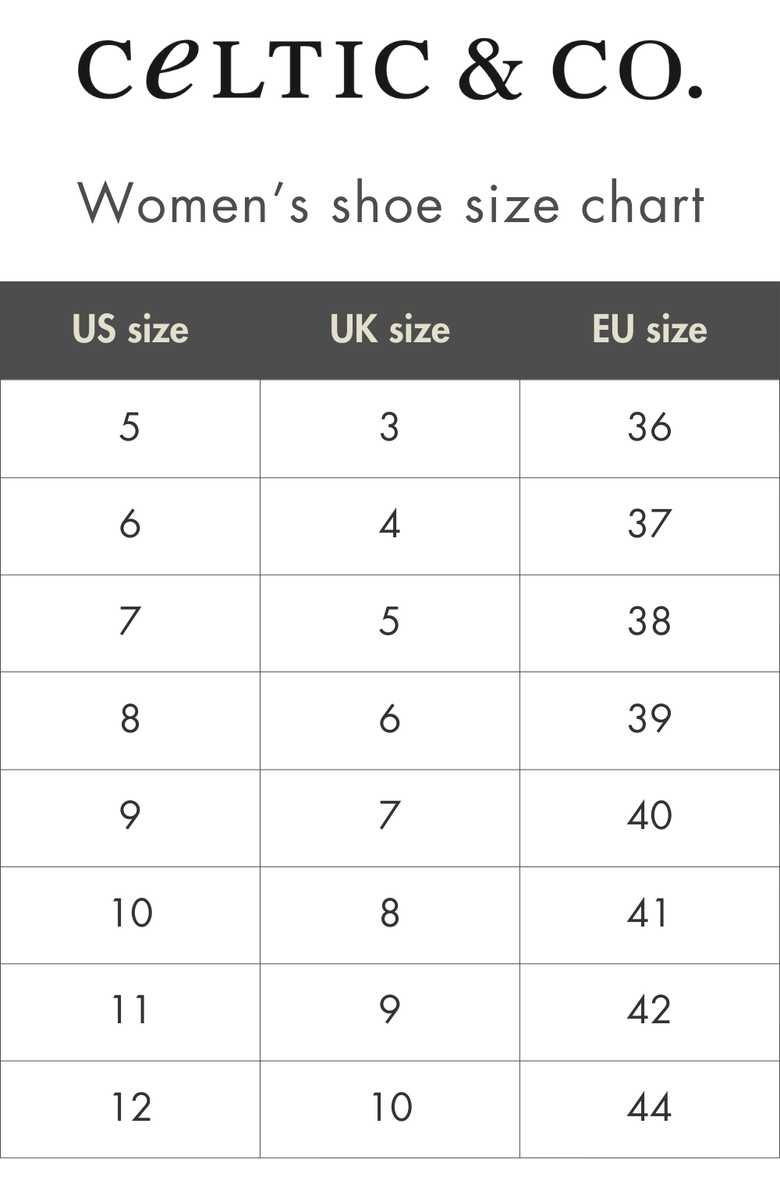The height and width of the screenshot is (1196, 780).
Task: Select the EU size column header
Action: pyautogui.click(x=649, y=330)
